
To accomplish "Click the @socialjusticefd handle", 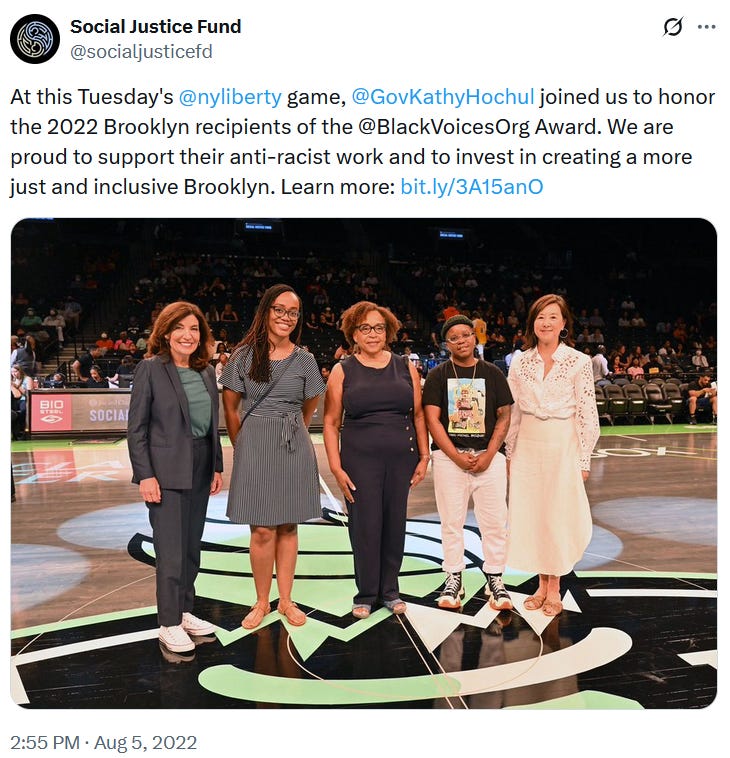I will (141, 52).
